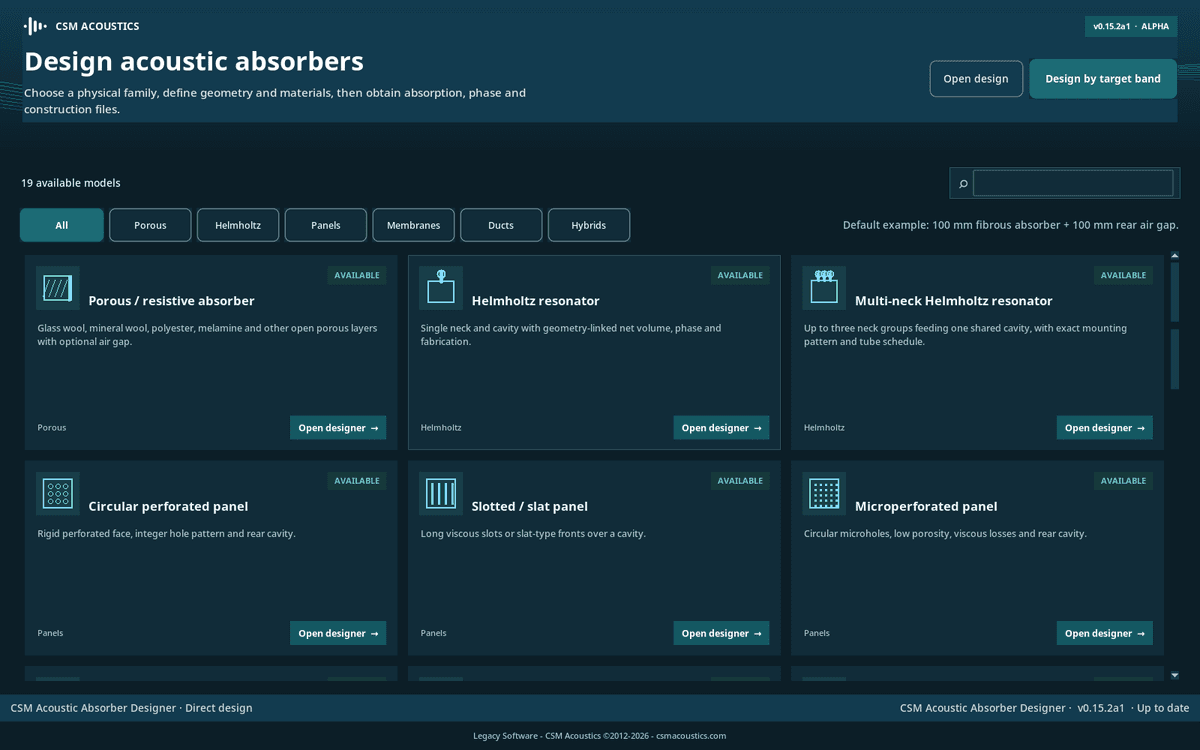Click AVAILABLE badge on Slotted / slat panel

740,481
